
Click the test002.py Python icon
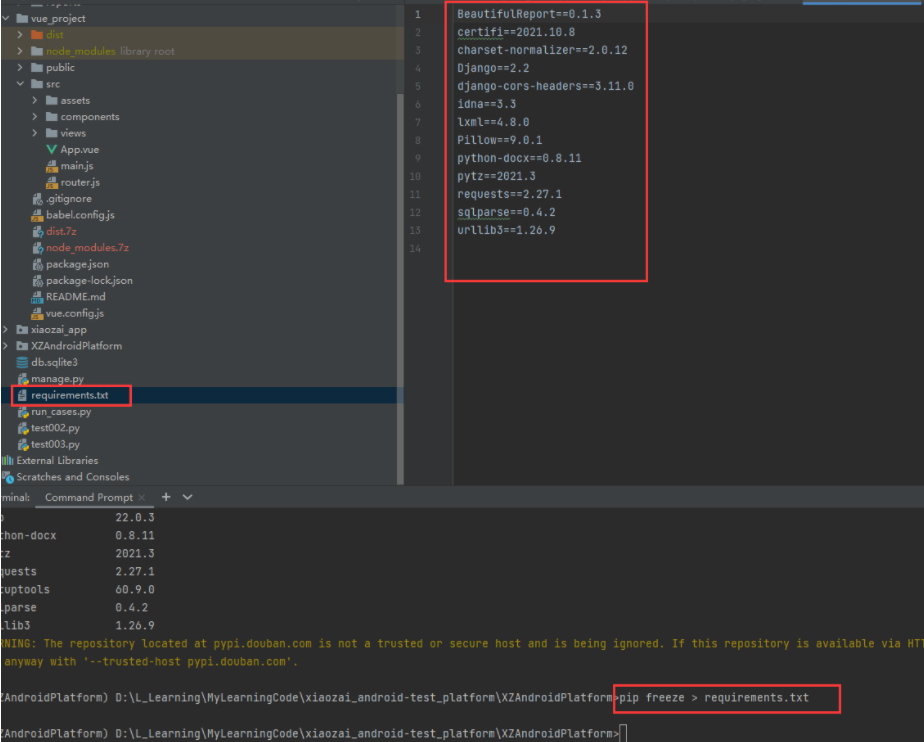23,428
